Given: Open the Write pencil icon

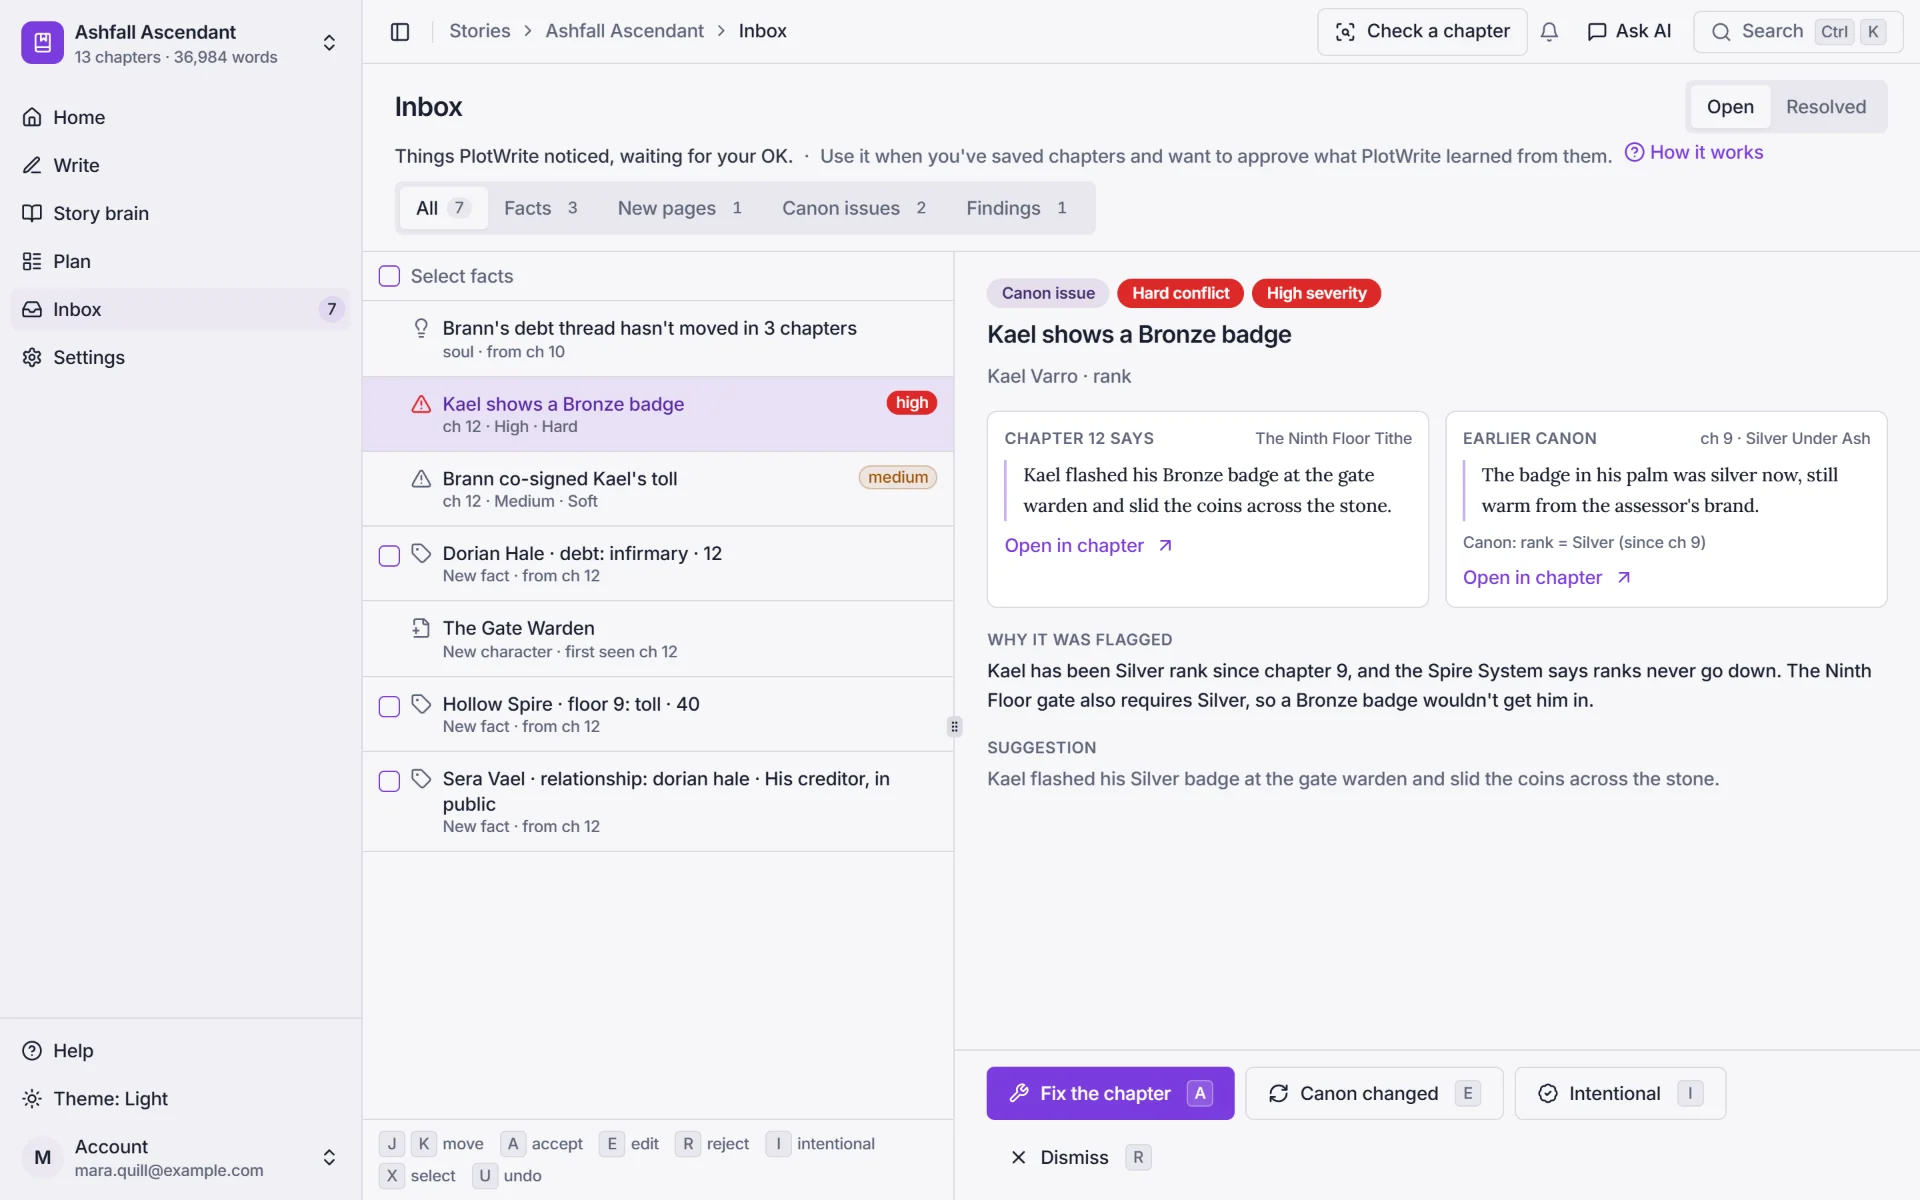Looking at the screenshot, I should [x=32, y=165].
